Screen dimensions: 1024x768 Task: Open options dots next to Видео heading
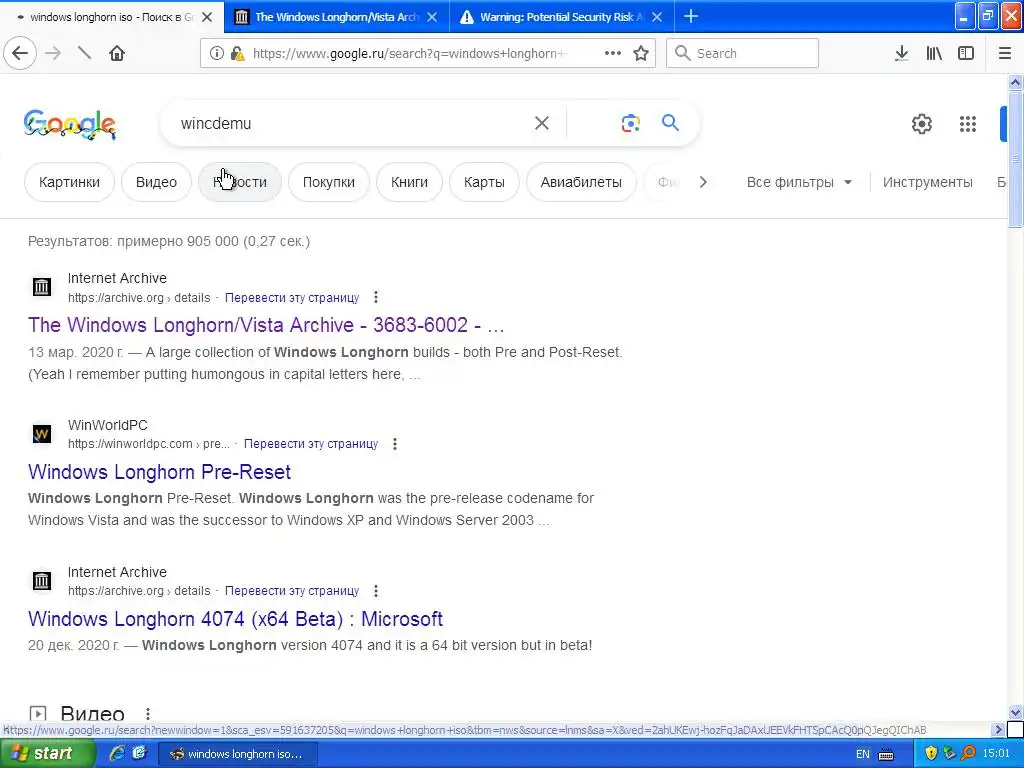pos(148,714)
